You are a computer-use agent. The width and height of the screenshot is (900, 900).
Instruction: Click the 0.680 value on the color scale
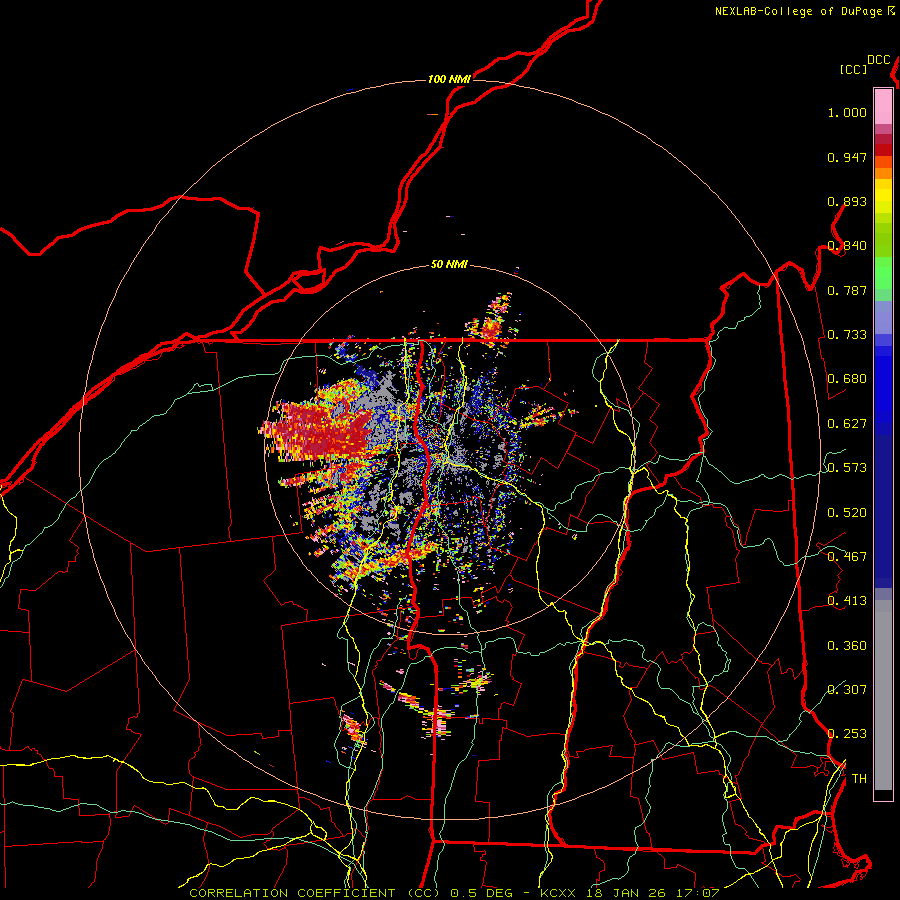(x=847, y=379)
